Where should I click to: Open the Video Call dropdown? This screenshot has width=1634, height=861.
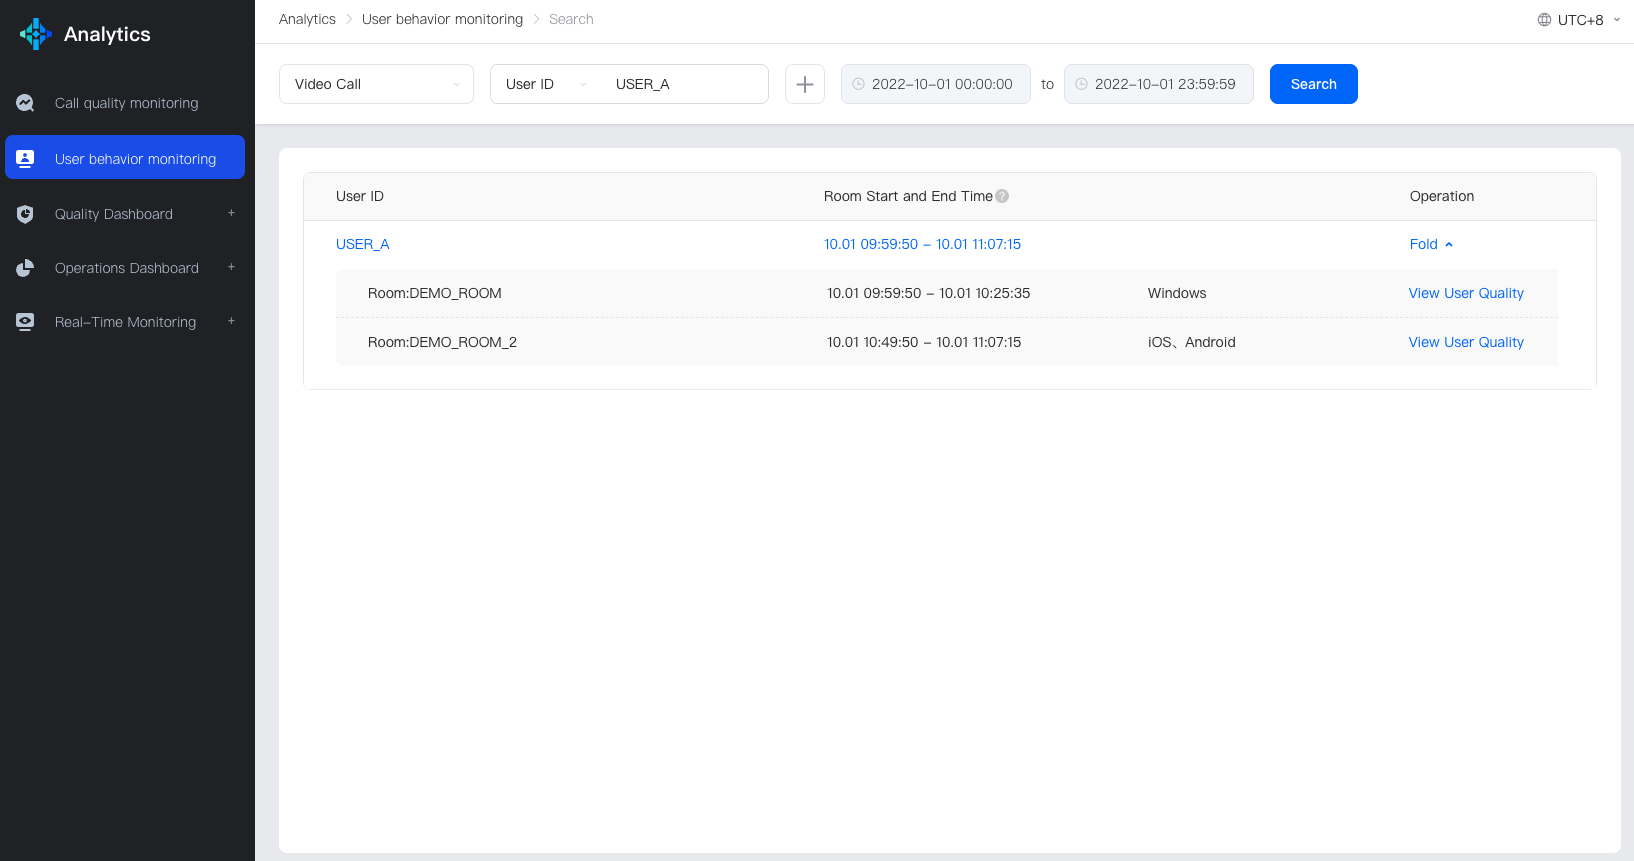click(x=376, y=84)
